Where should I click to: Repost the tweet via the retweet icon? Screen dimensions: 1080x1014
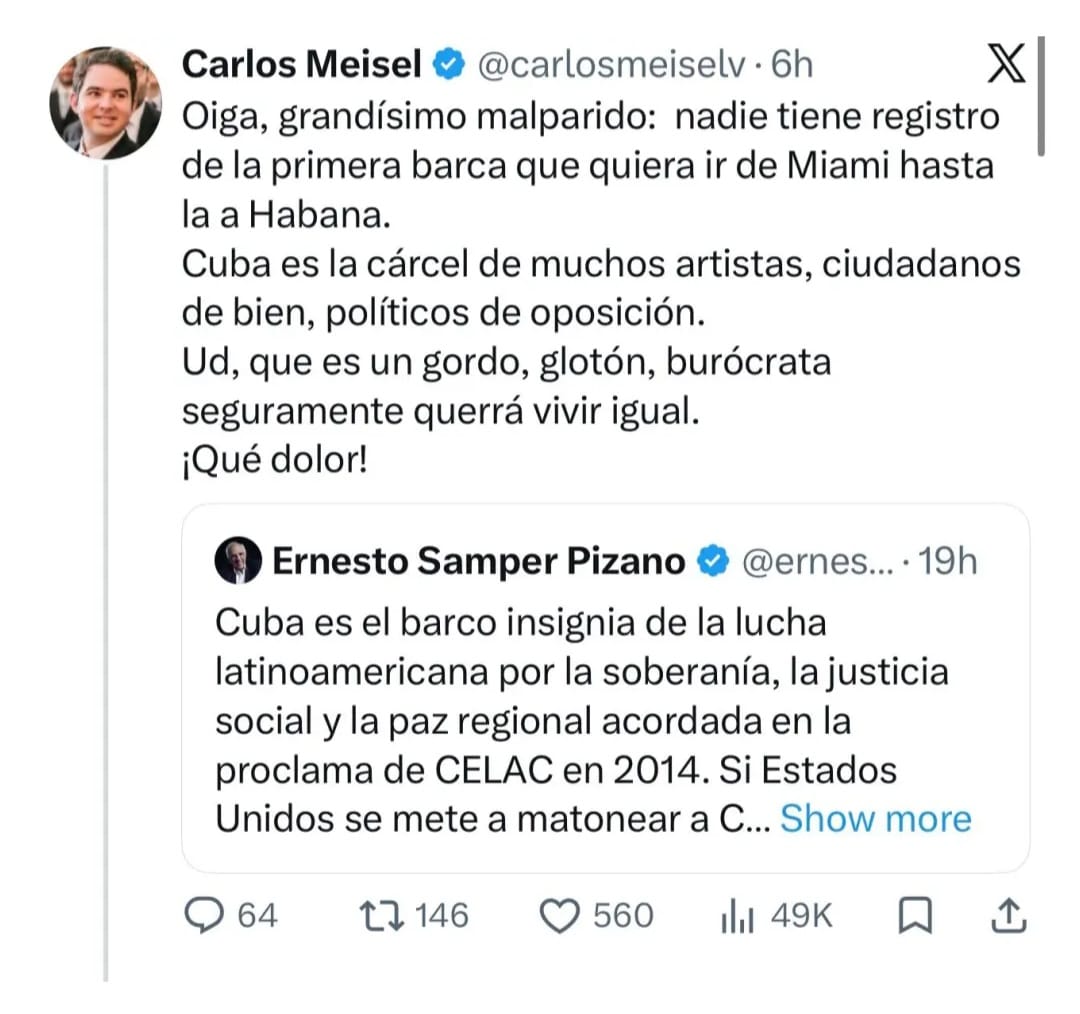point(382,916)
